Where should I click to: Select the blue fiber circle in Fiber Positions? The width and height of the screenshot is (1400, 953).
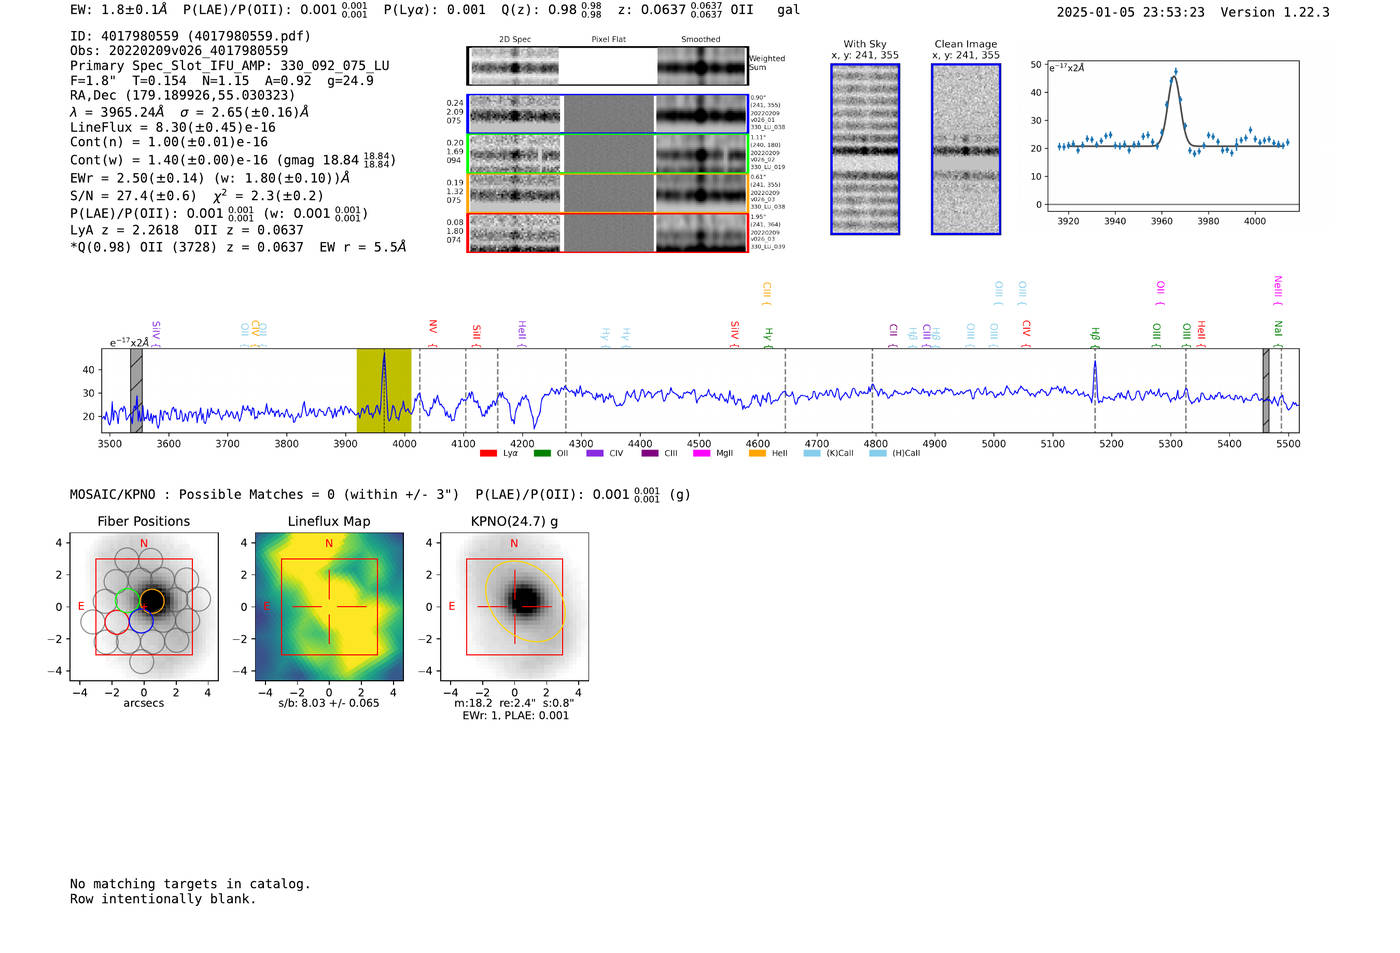[x=140, y=621]
